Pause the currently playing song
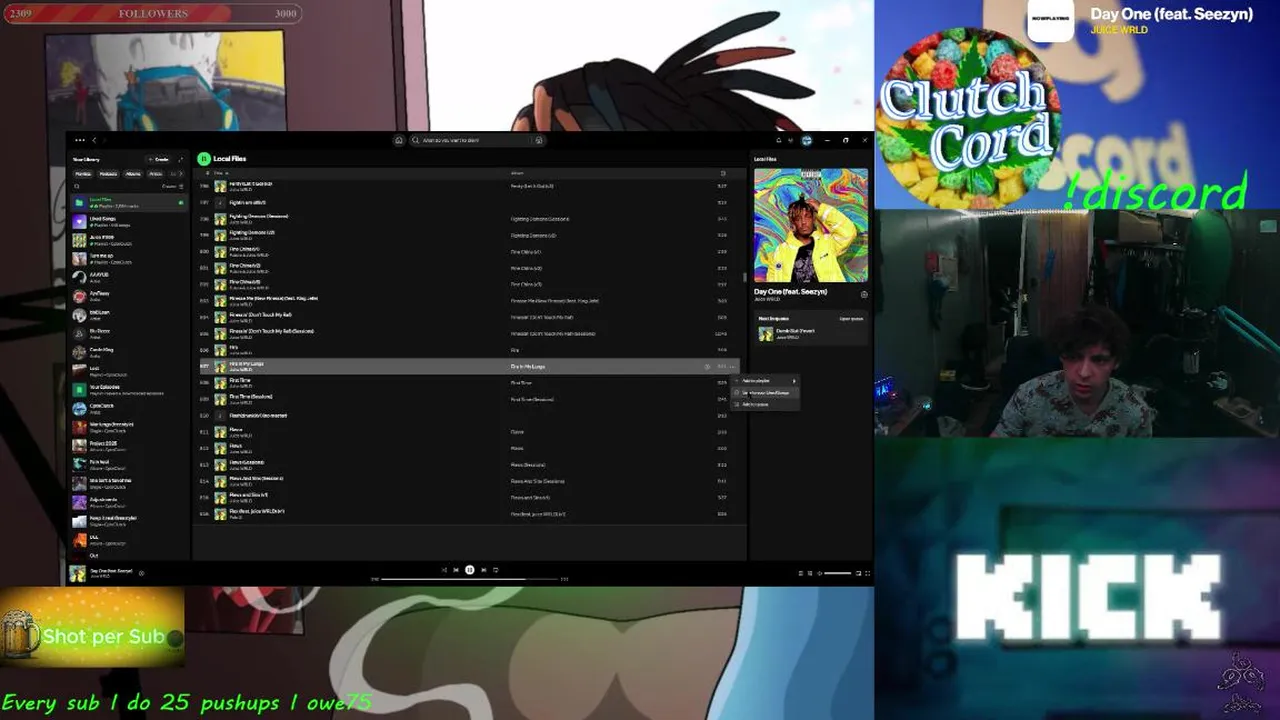The width and height of the screenshot is (1280, 720). [x=469, y=570]
